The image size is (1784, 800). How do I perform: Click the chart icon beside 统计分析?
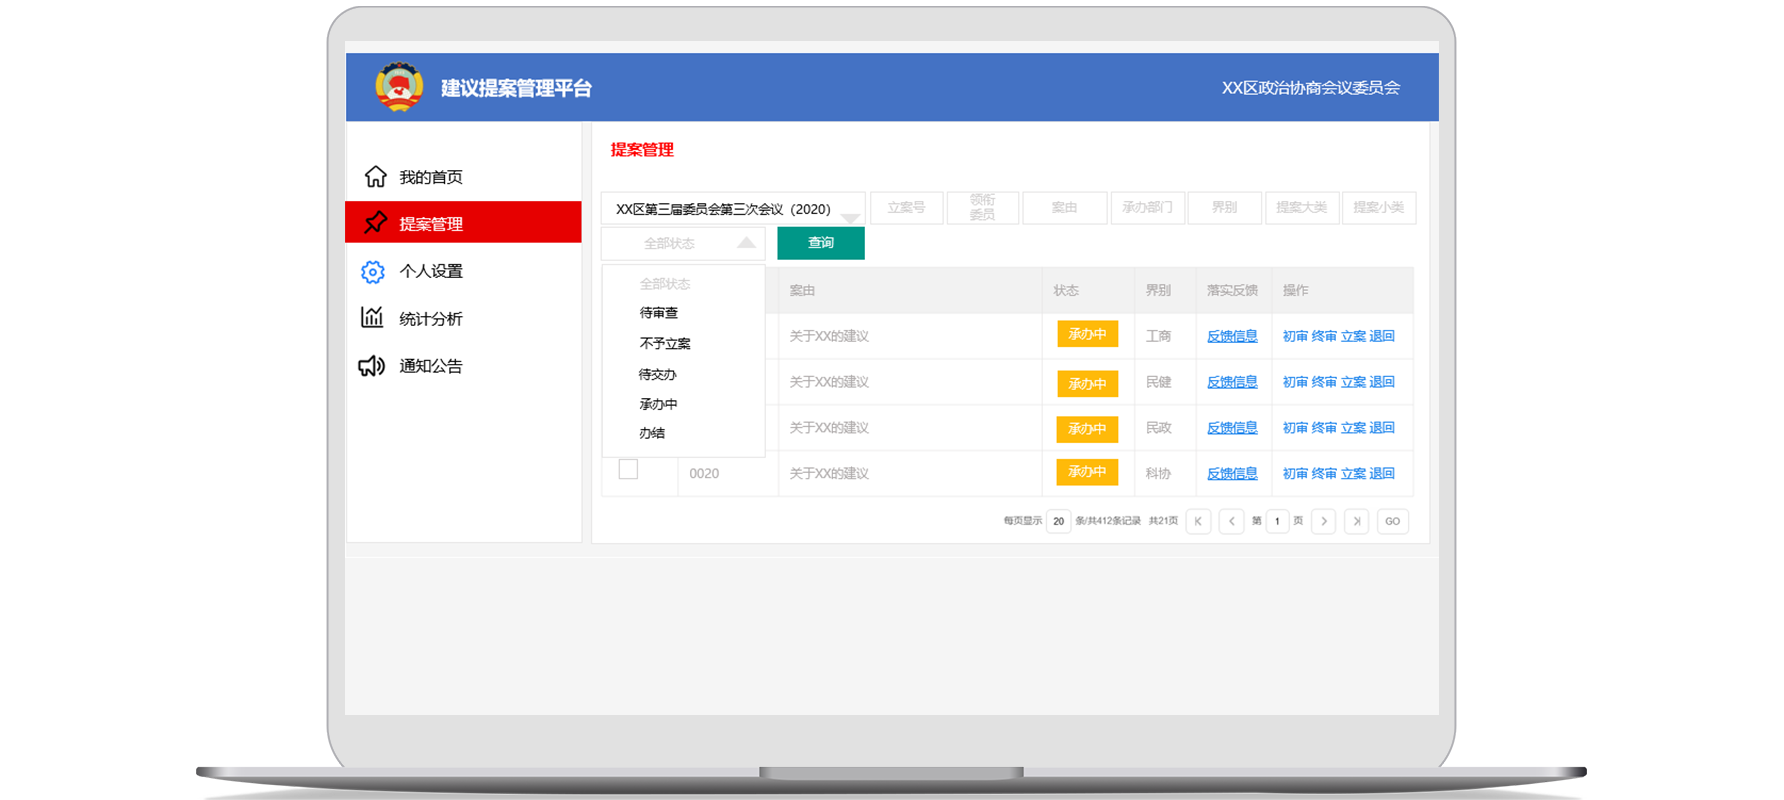372,317
